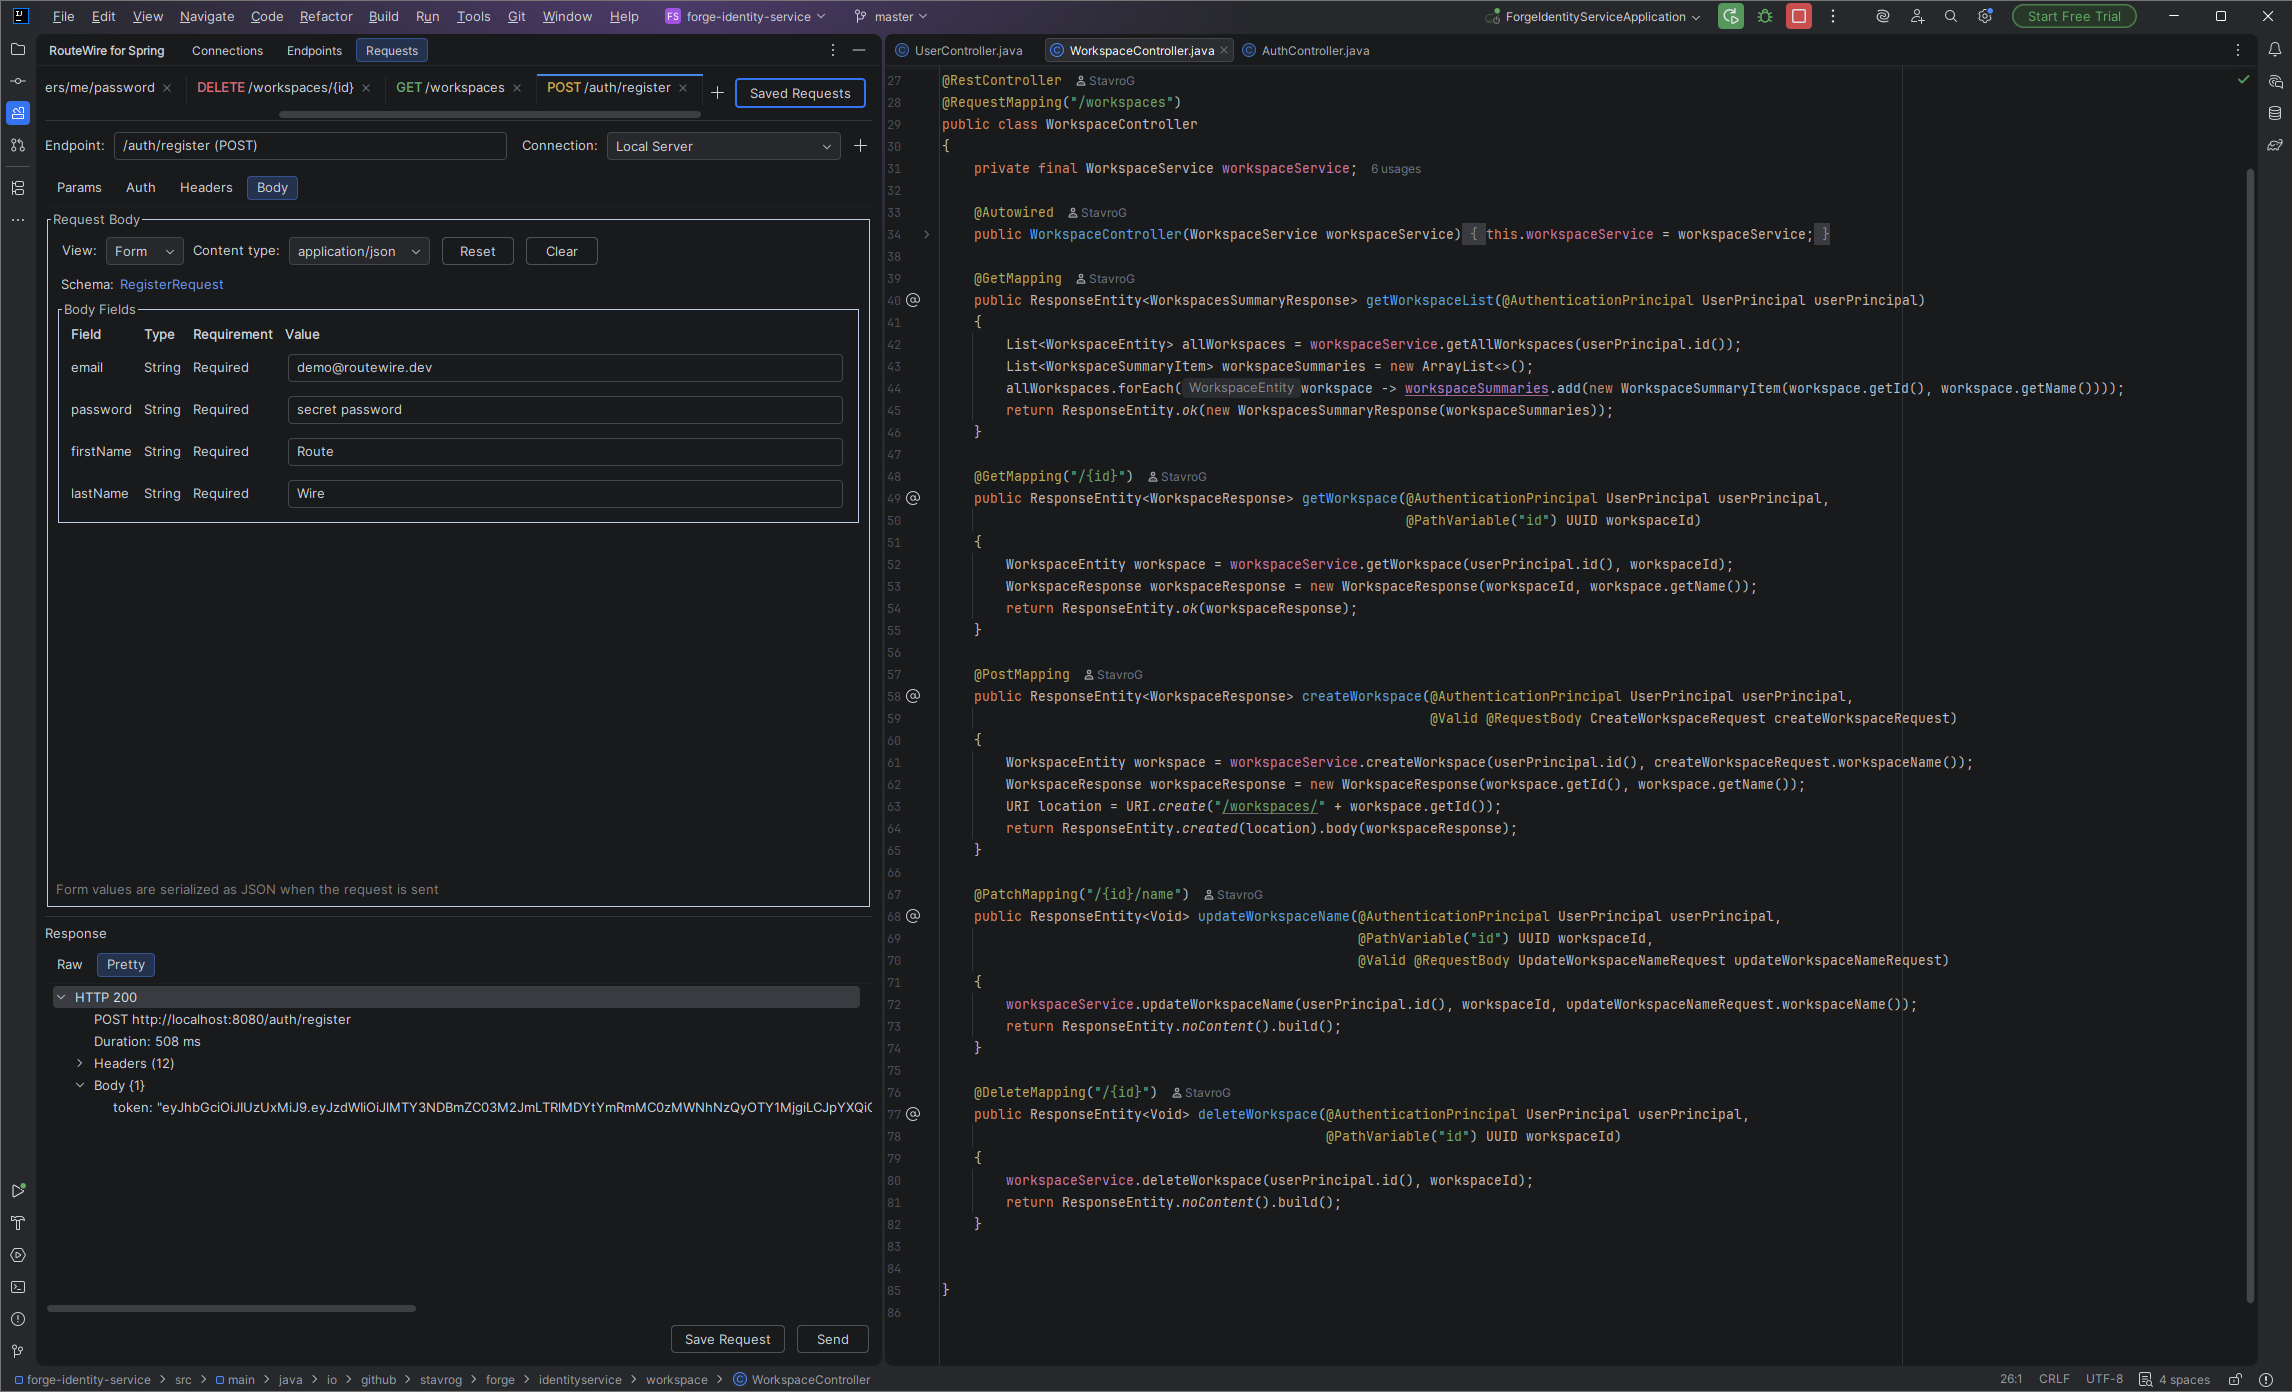The height and width of the screenshot is (1392, 2292).
Task: Open the Build hammer tool window
Action: point(17,1223)
